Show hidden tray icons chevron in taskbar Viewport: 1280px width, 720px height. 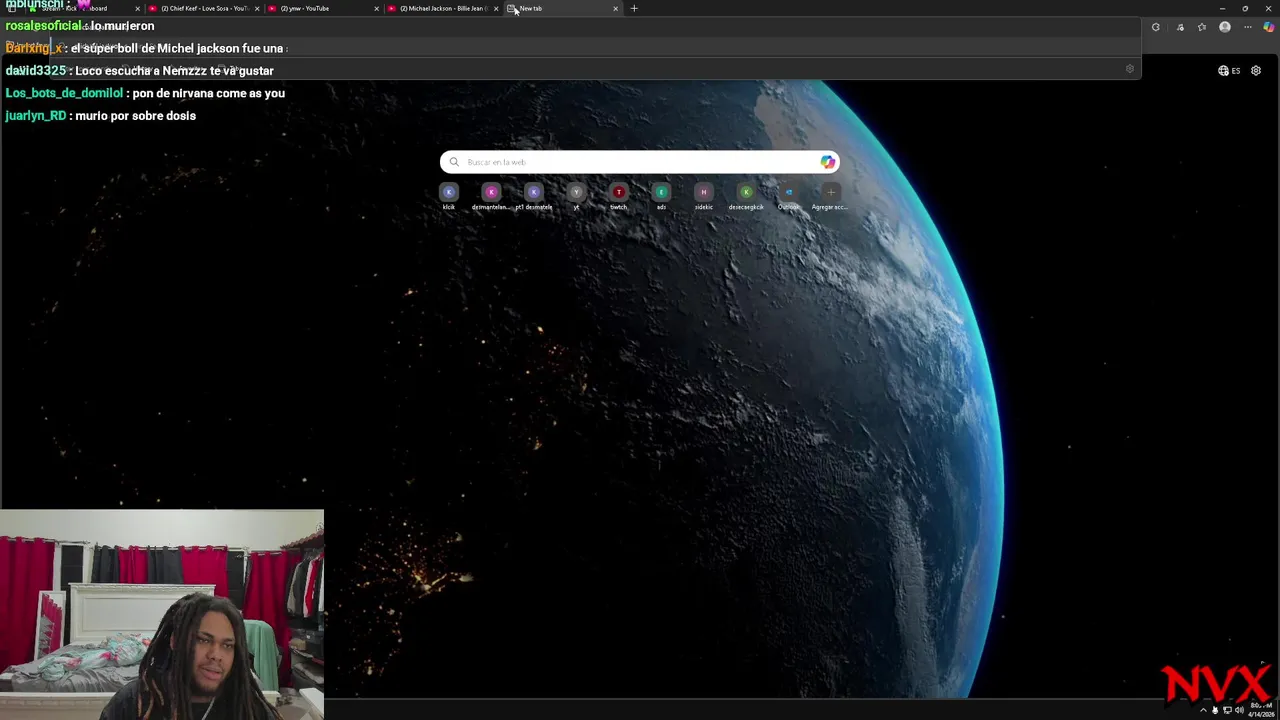tap(1203, 710)
